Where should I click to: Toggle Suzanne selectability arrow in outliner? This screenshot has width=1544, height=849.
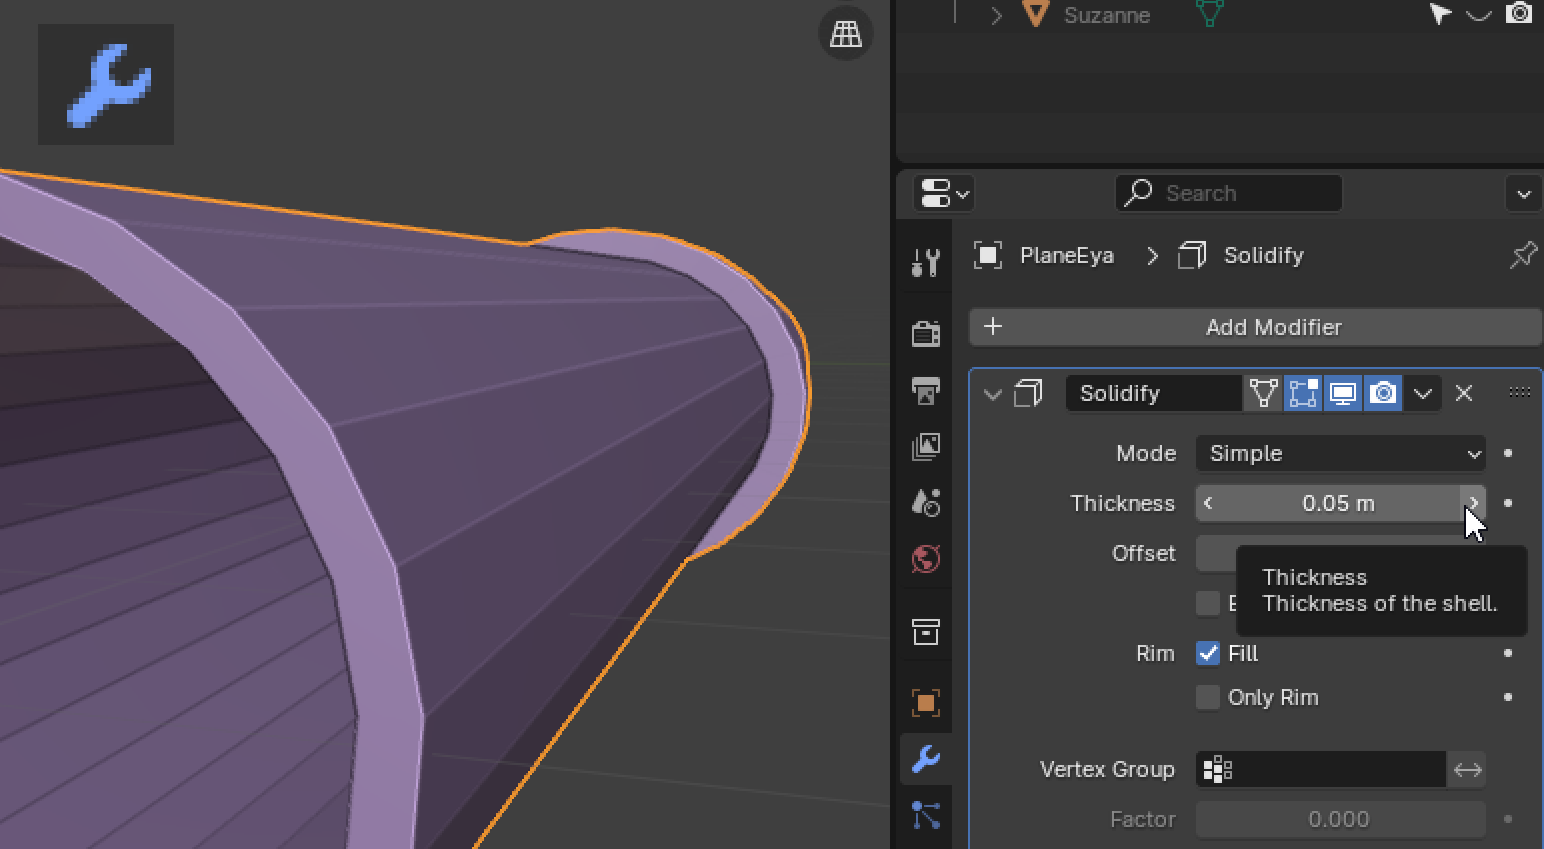coord(1440,13)
